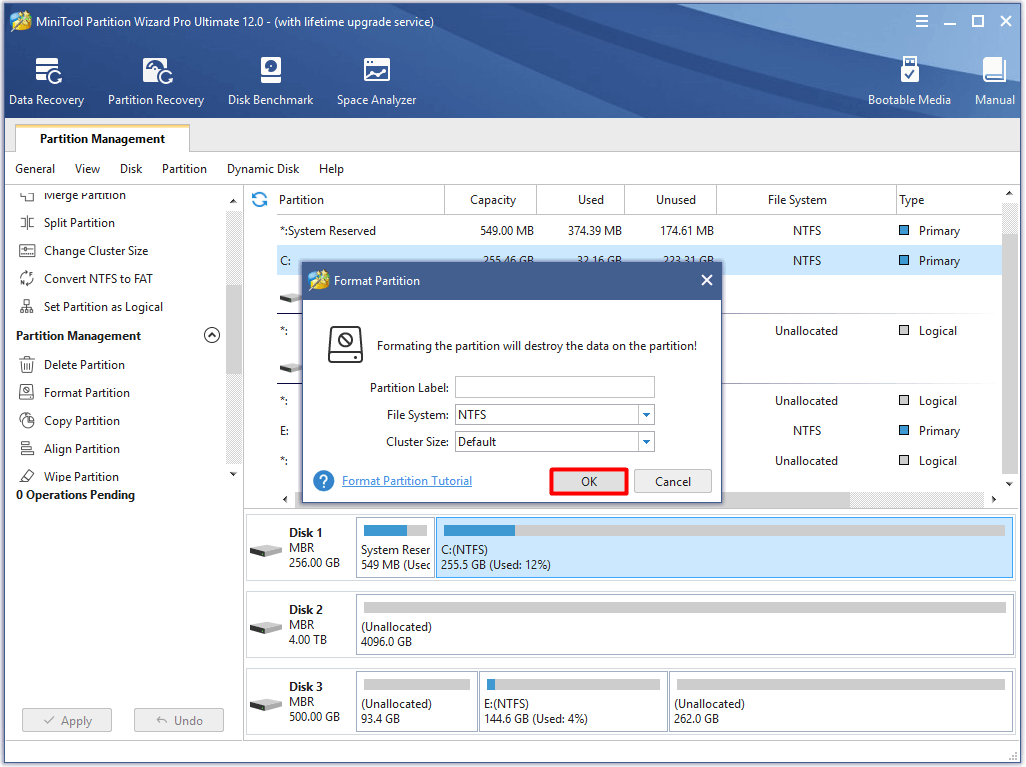
Task: Click the Undo button
Action: click(179, 721)
